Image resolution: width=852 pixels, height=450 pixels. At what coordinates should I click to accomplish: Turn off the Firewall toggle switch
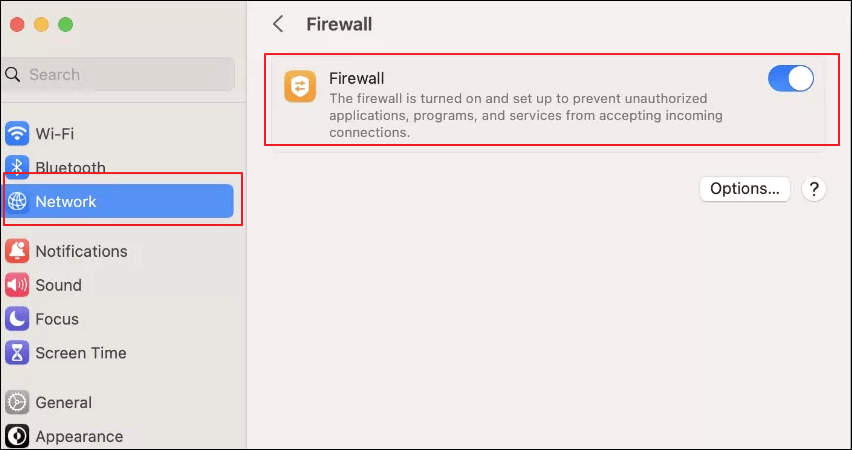pos(790,79)
